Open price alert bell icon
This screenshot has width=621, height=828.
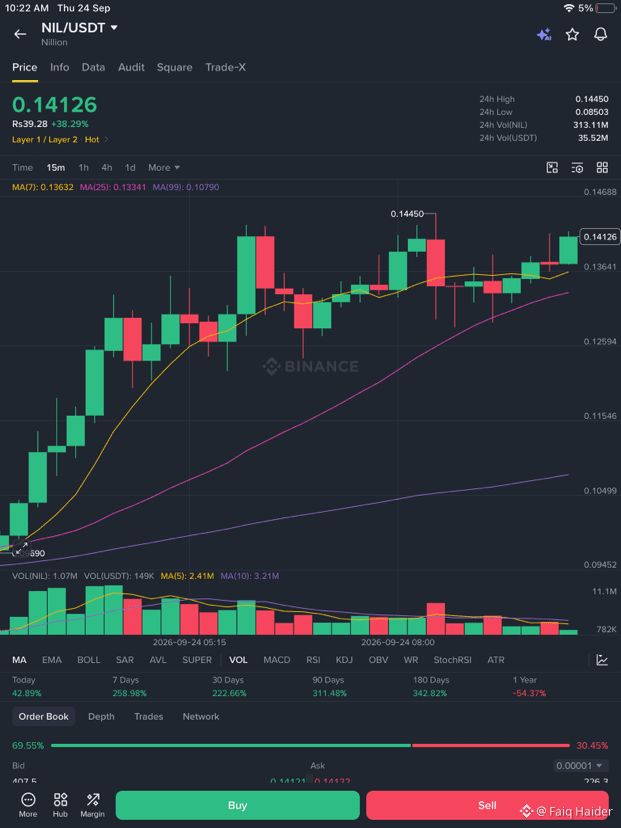[x=601, y=35]
